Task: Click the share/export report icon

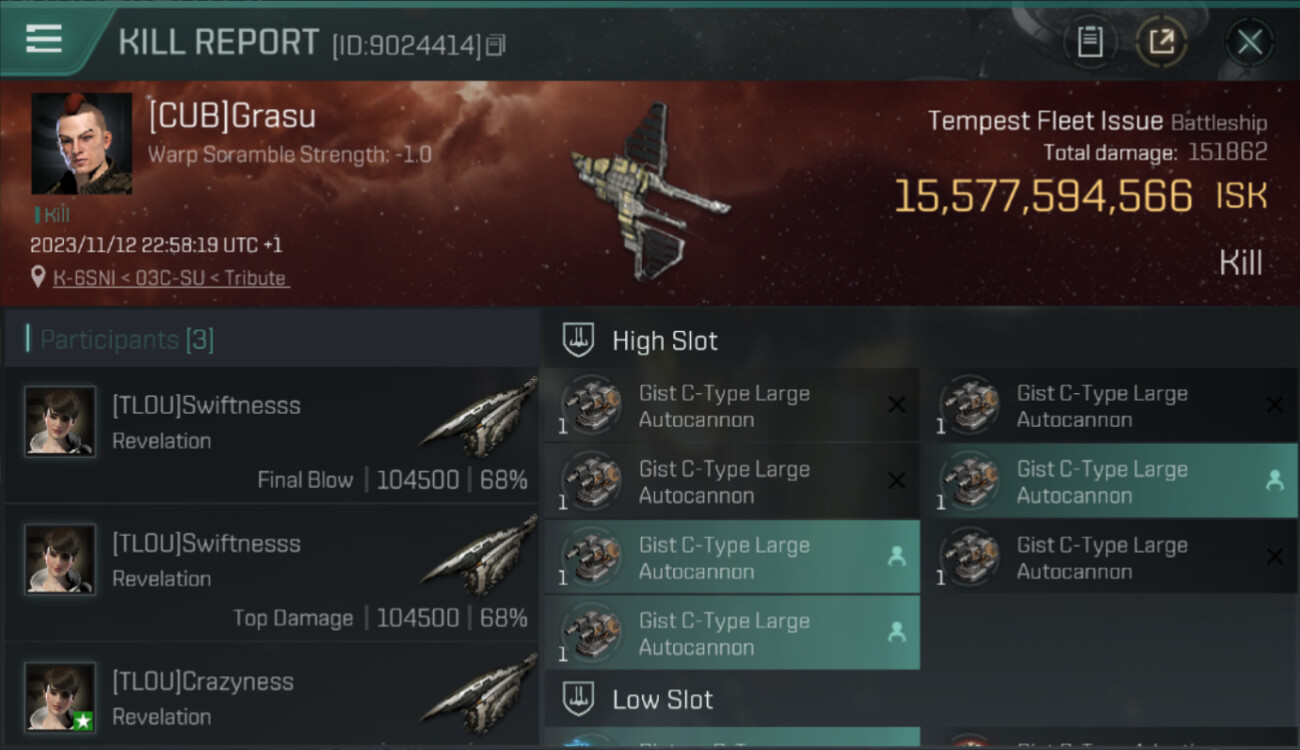Action: point(1161,42)
